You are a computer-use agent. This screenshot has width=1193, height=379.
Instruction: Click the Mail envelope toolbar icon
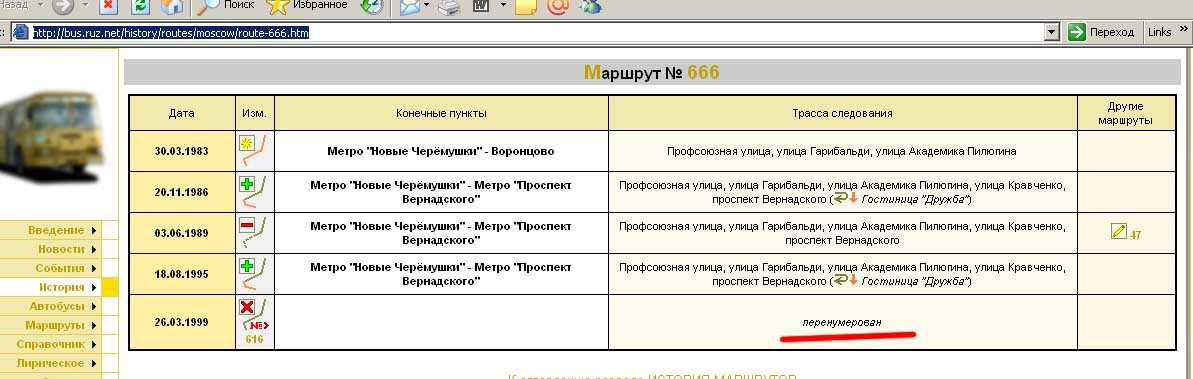point(410,7)
